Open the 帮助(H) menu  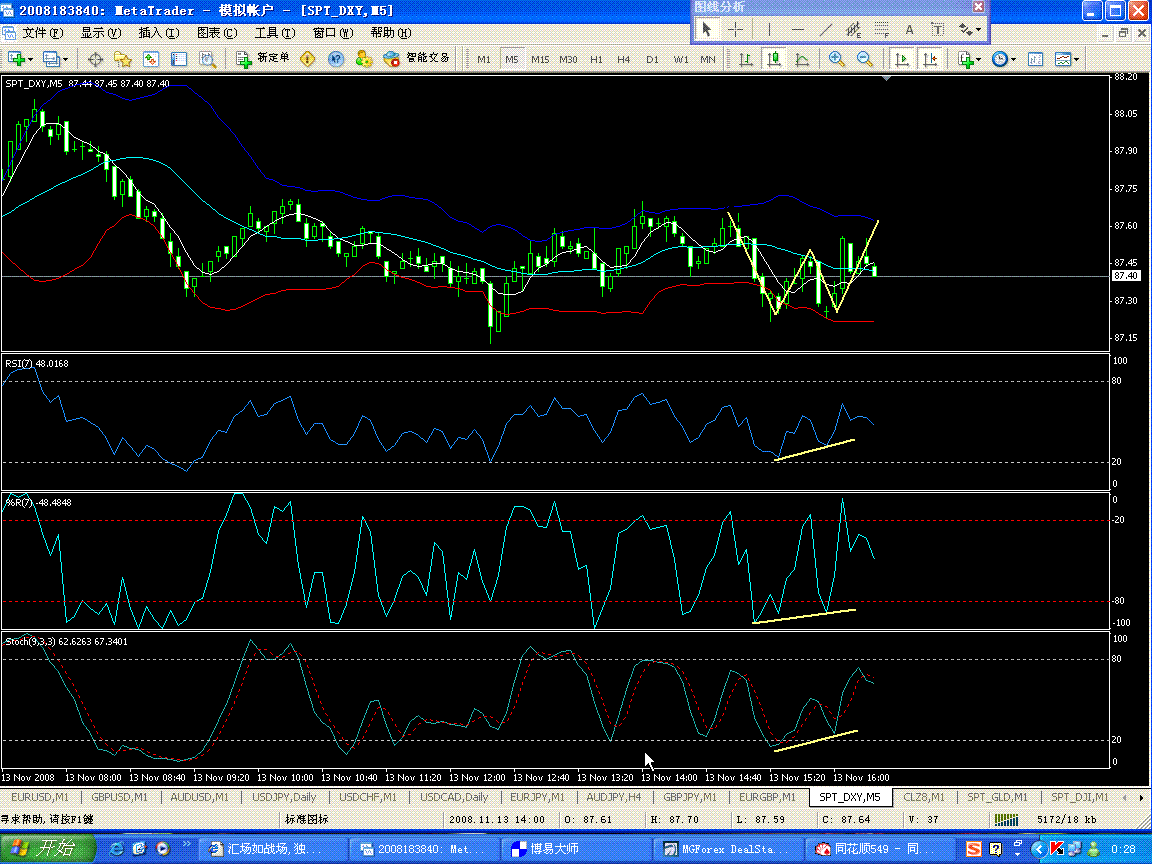[391, 33]
